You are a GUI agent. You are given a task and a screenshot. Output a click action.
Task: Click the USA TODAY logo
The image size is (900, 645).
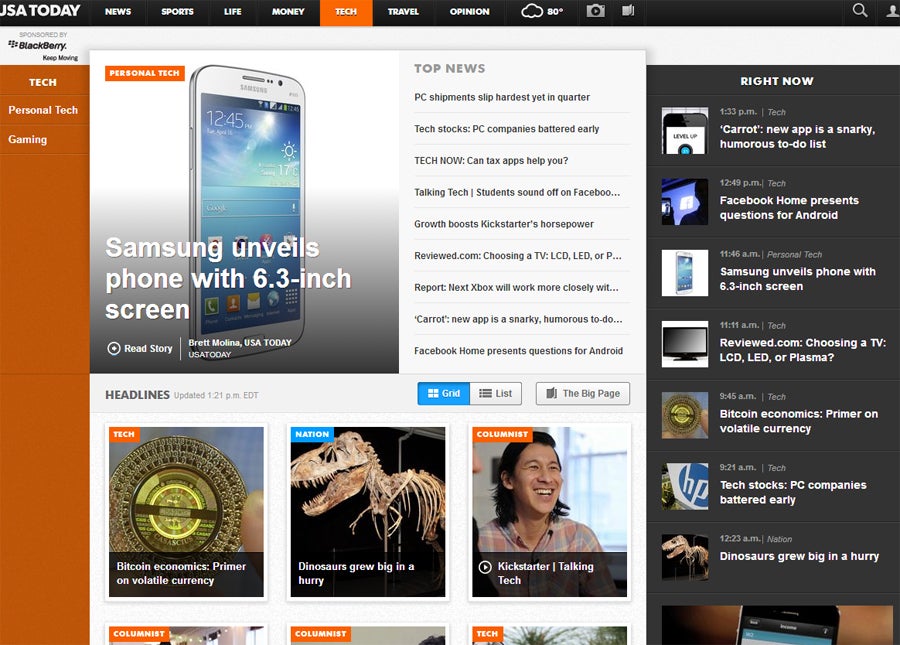[x=40, y=11]
